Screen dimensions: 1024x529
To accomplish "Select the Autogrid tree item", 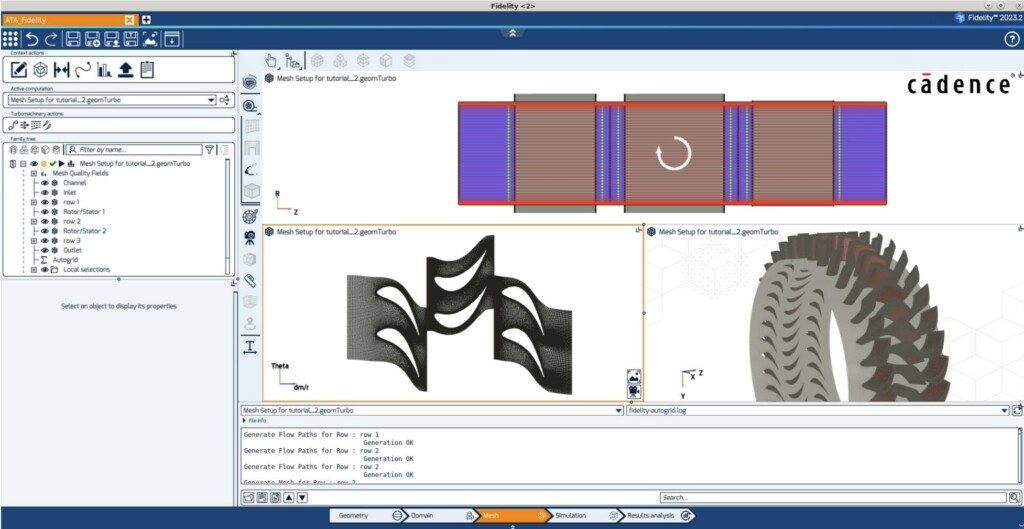I will pos(65,260).
